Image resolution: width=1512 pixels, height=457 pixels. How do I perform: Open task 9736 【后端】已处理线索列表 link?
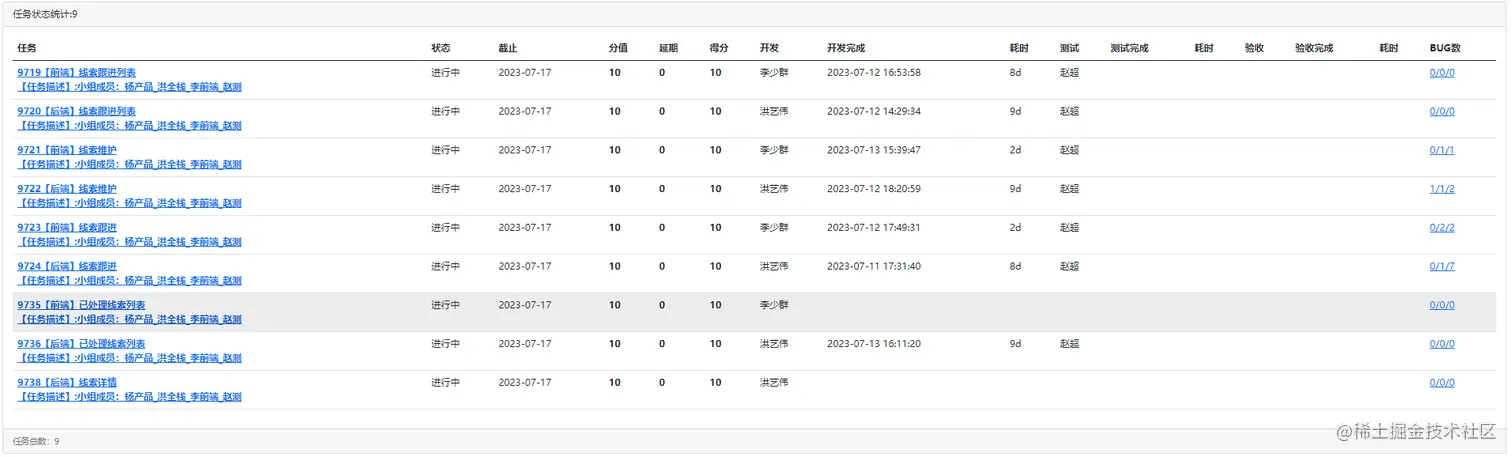tap(82, 344)
